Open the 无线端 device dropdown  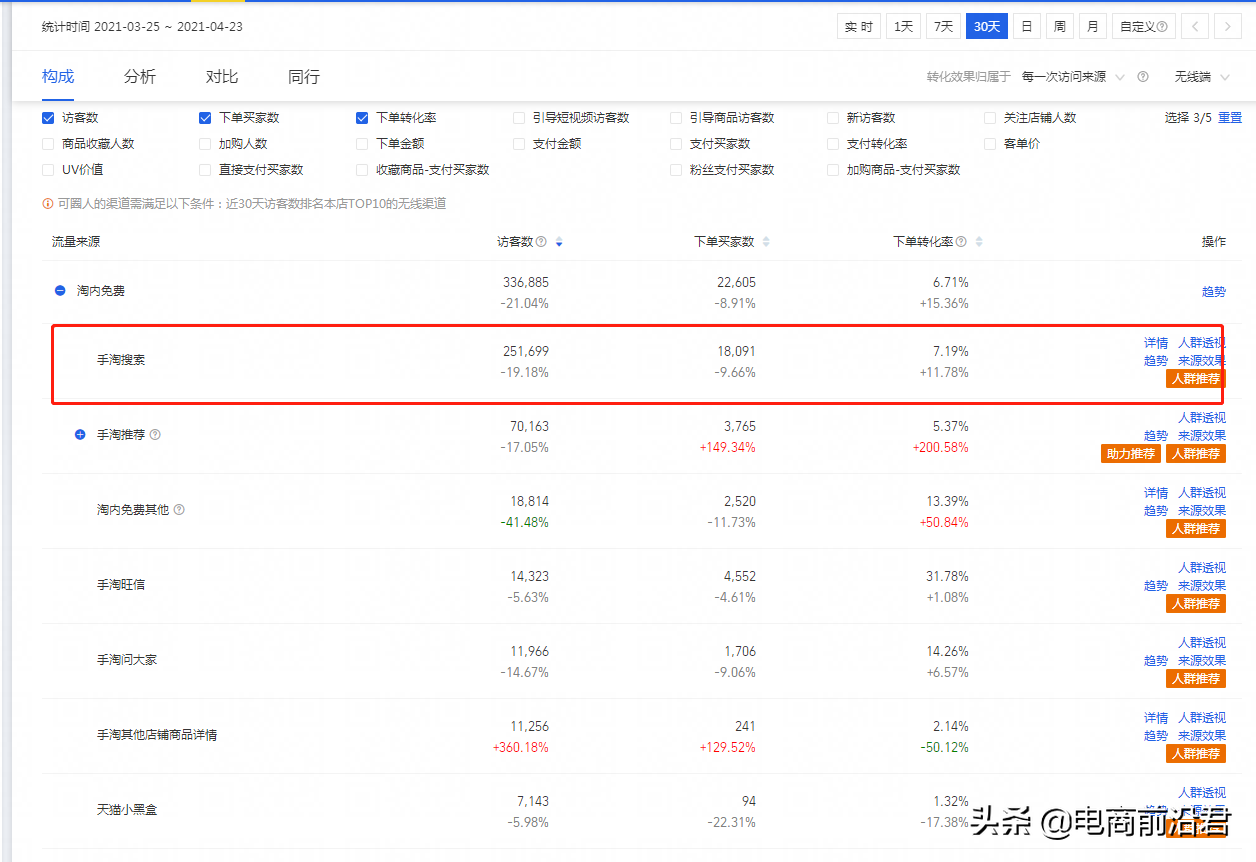tap(1203, 77)
